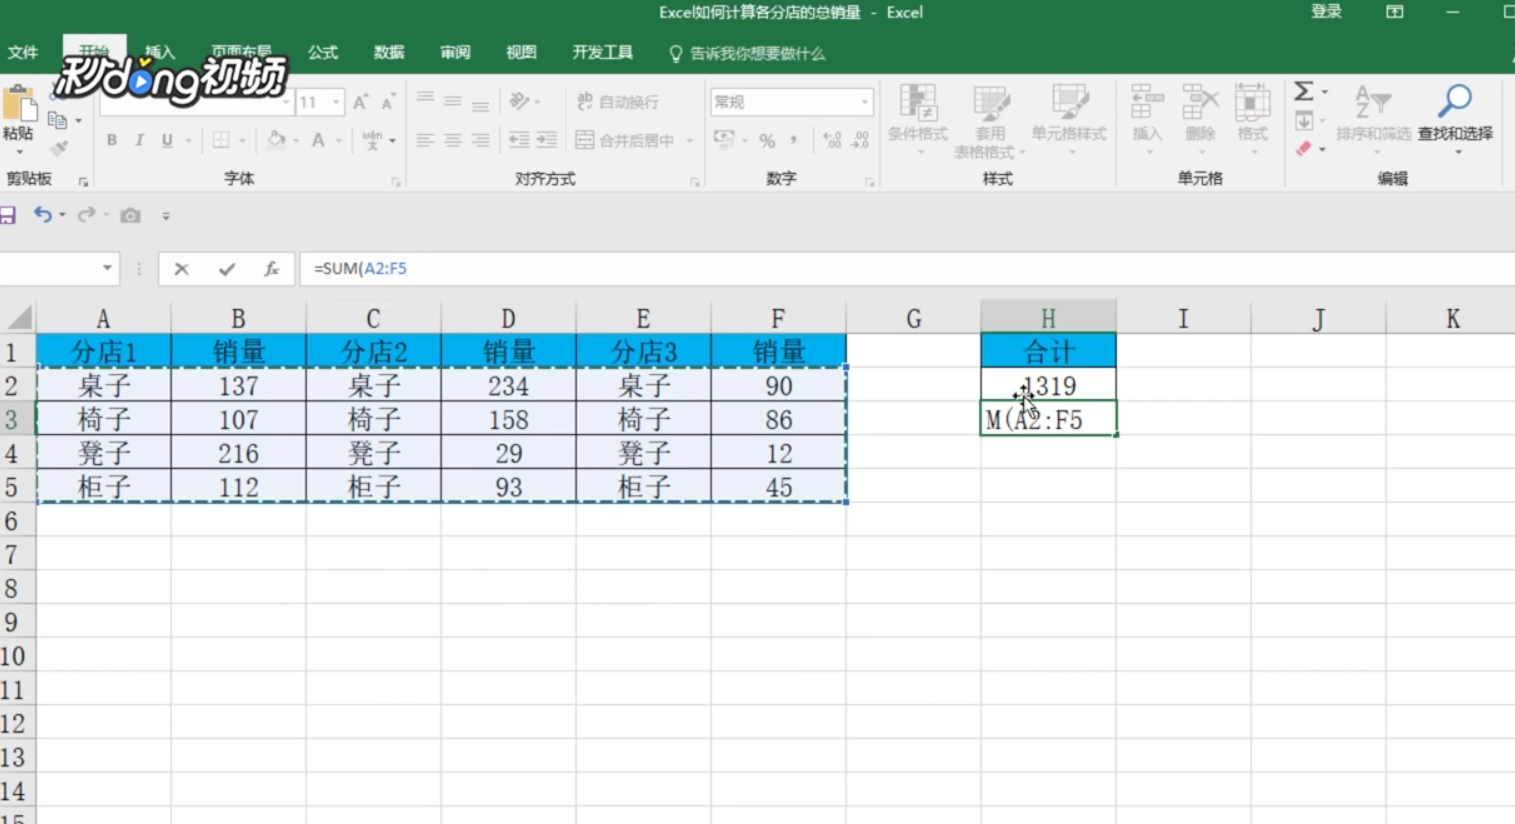The image size is (1515, 824).
Task: Click the Fill down arrow icon
Action: coord(1304,122)
